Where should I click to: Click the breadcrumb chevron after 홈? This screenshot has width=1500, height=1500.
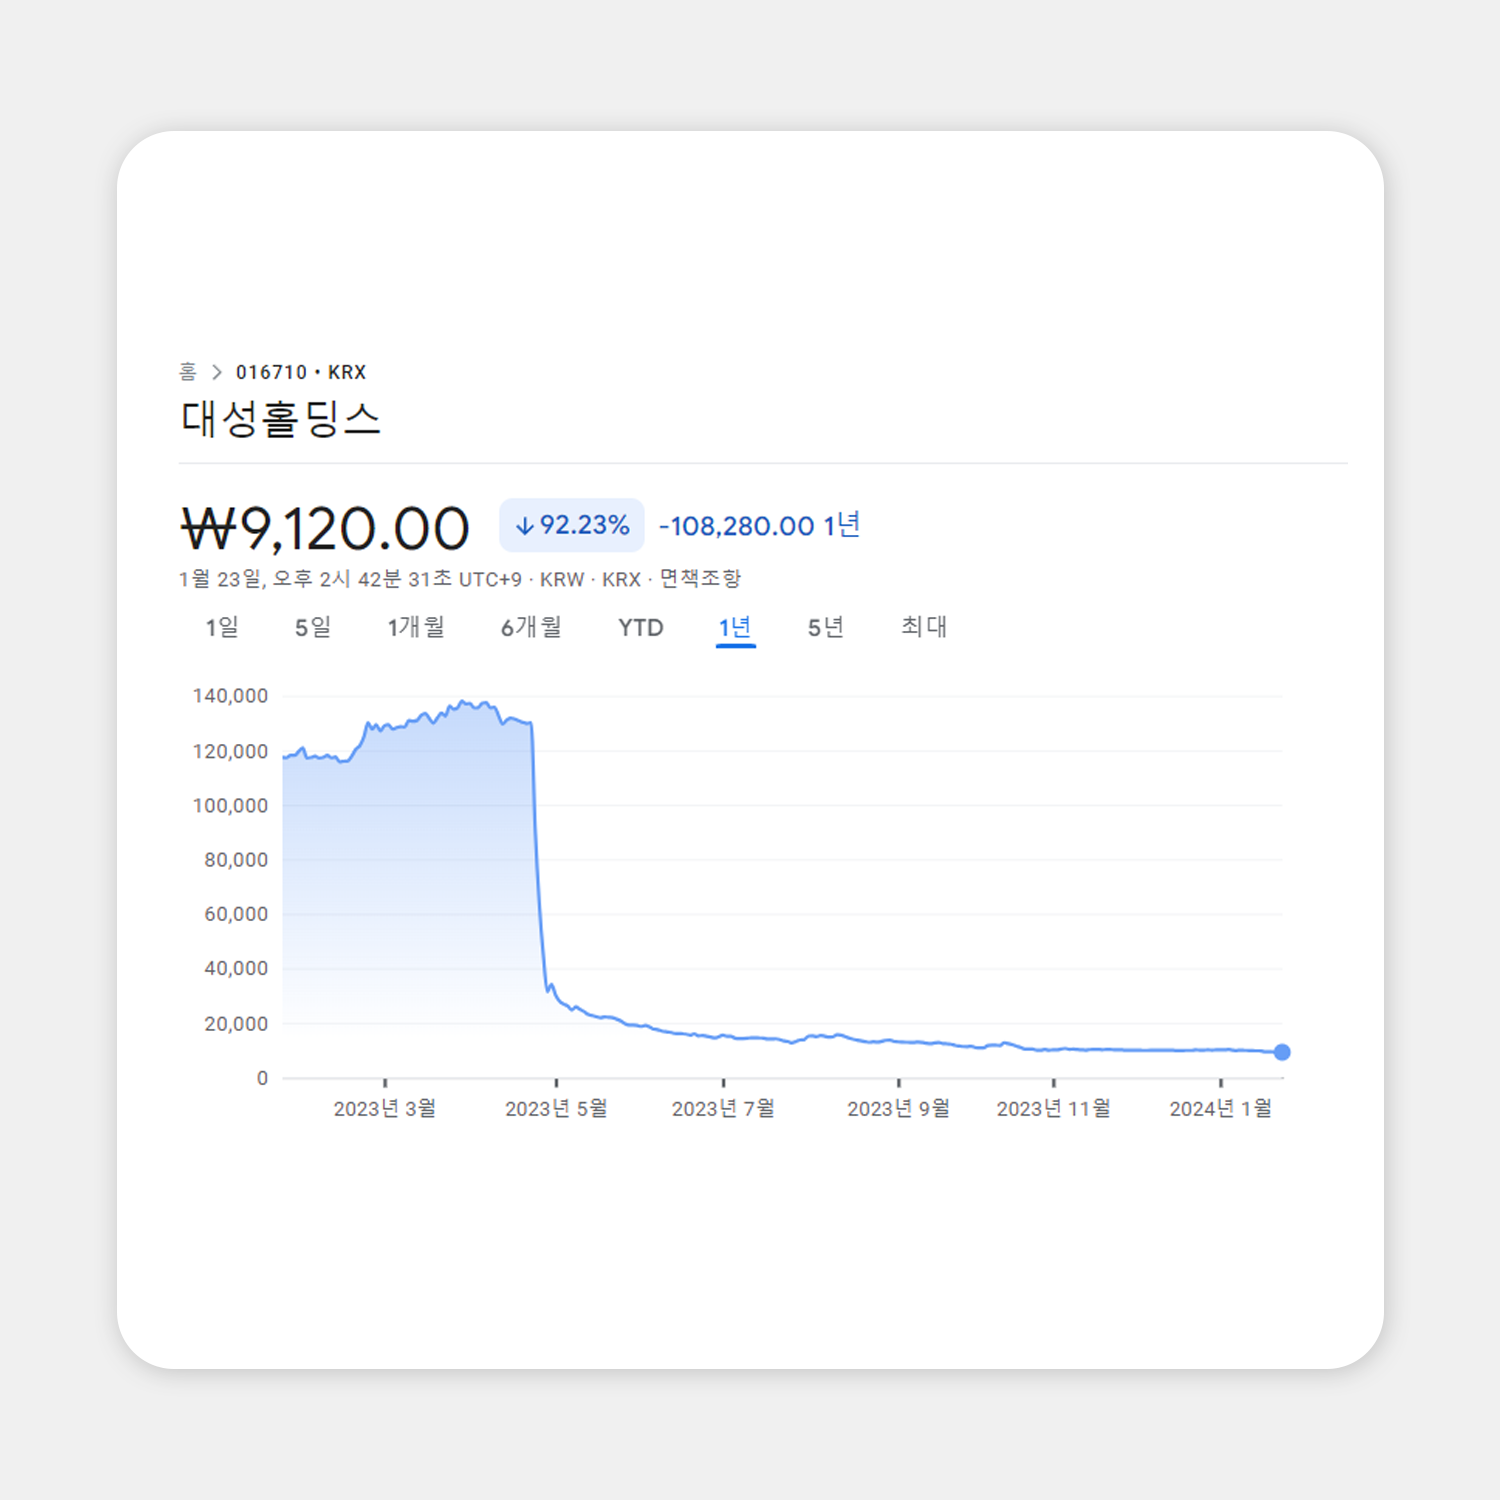[216, 372]
